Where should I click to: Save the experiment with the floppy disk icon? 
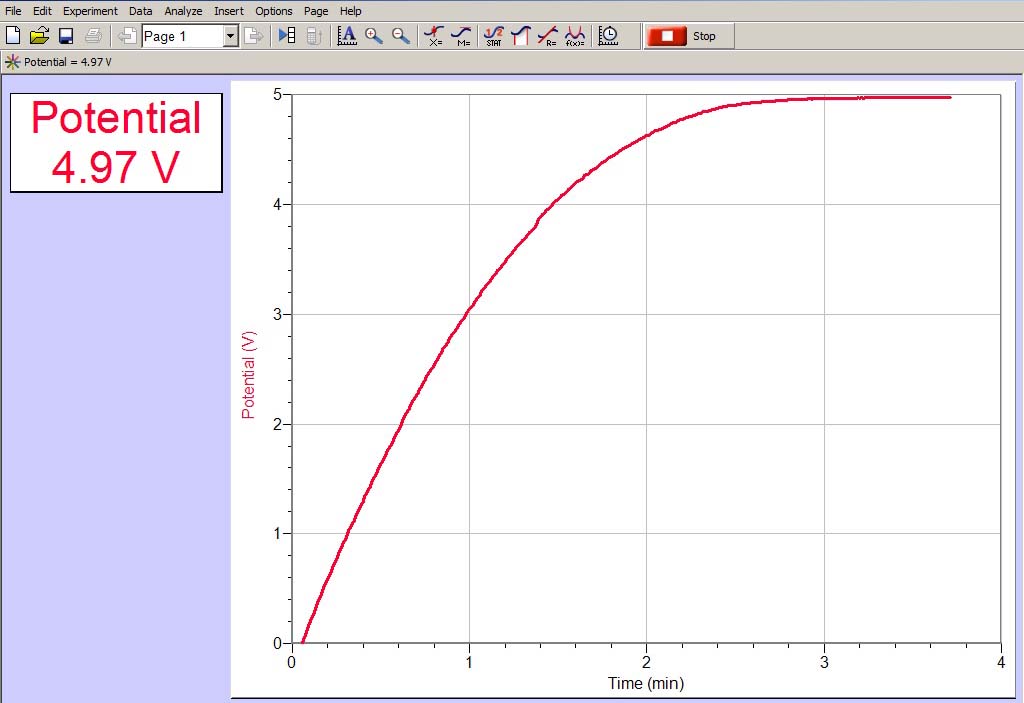click(66, 36)
